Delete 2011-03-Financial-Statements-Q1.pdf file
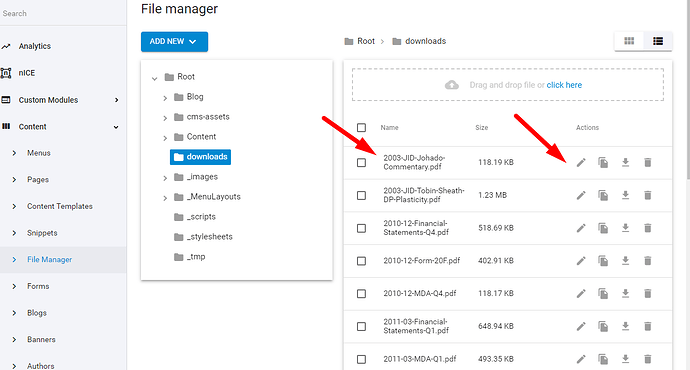Viewport: 690px width, 370px height. (647, 326)
